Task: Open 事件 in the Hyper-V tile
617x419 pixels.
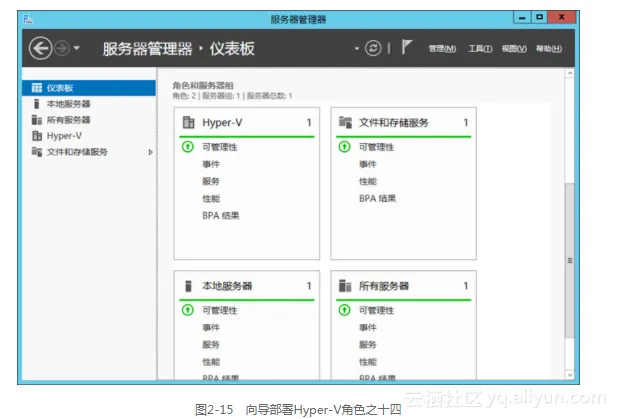Action: [211, 164]
